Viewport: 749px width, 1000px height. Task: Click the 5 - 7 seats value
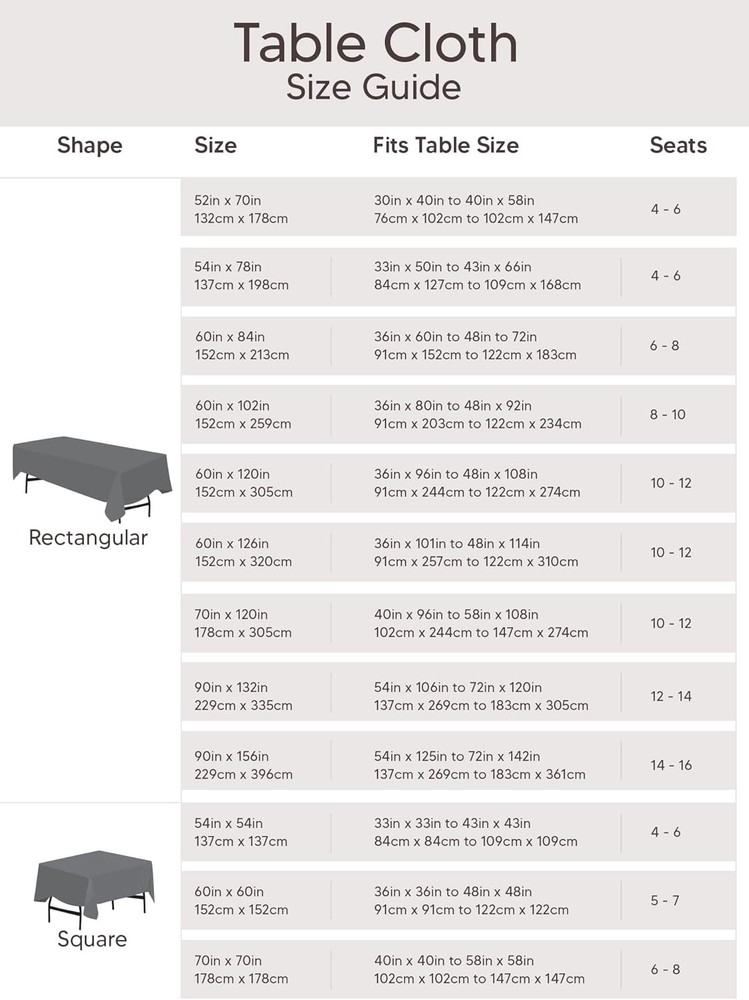click(665, 900)
